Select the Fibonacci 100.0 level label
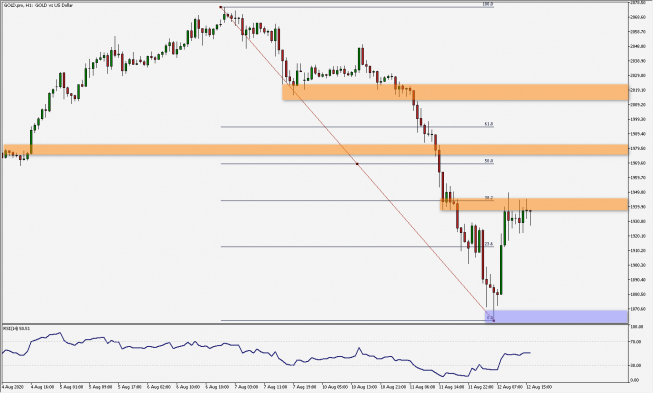This screenshot has height=393, width=653. click(x=488, y=4)
